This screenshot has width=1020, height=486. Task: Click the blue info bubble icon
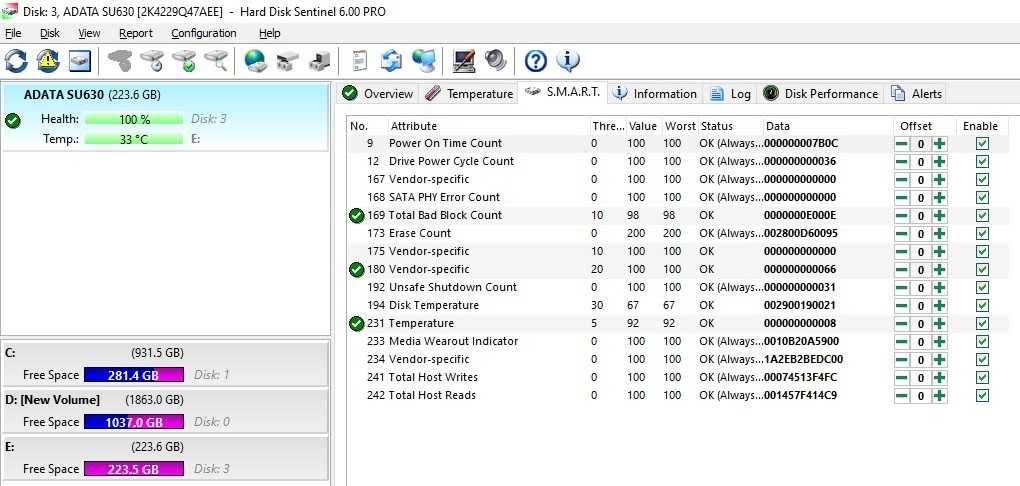(x=567, y=61)
